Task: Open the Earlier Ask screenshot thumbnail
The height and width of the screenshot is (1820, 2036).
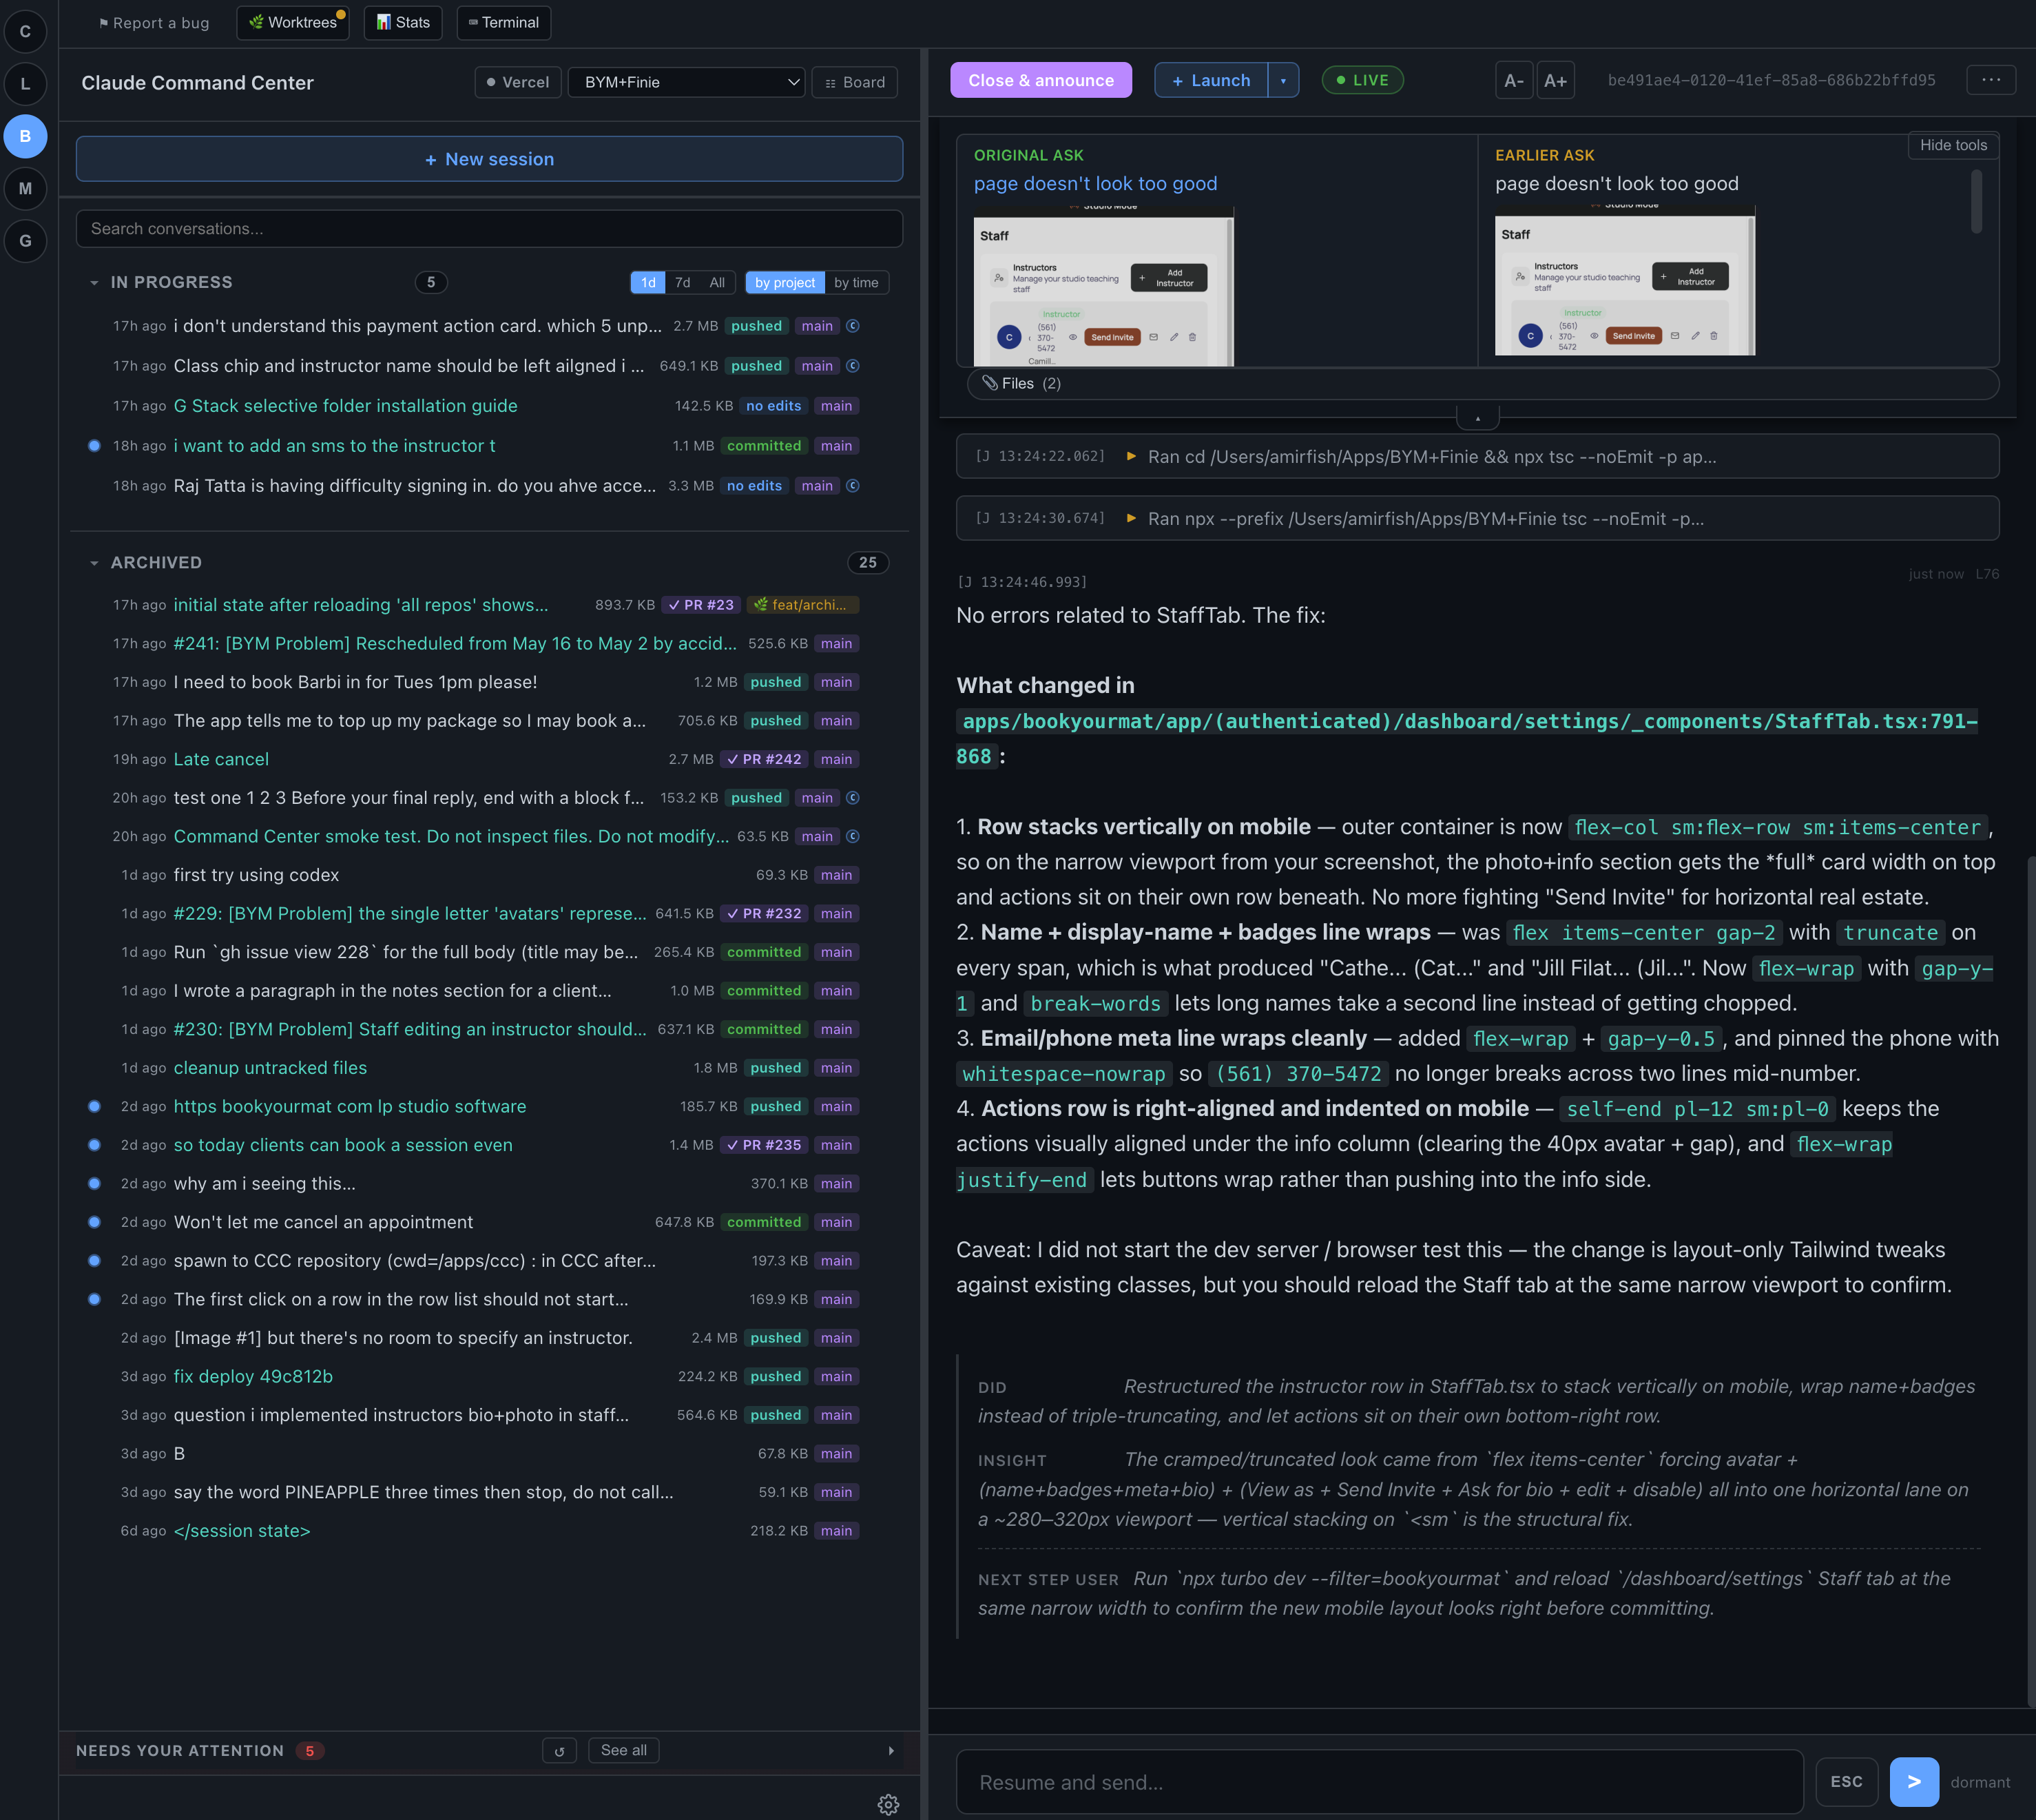Action: coord(1624,281)
